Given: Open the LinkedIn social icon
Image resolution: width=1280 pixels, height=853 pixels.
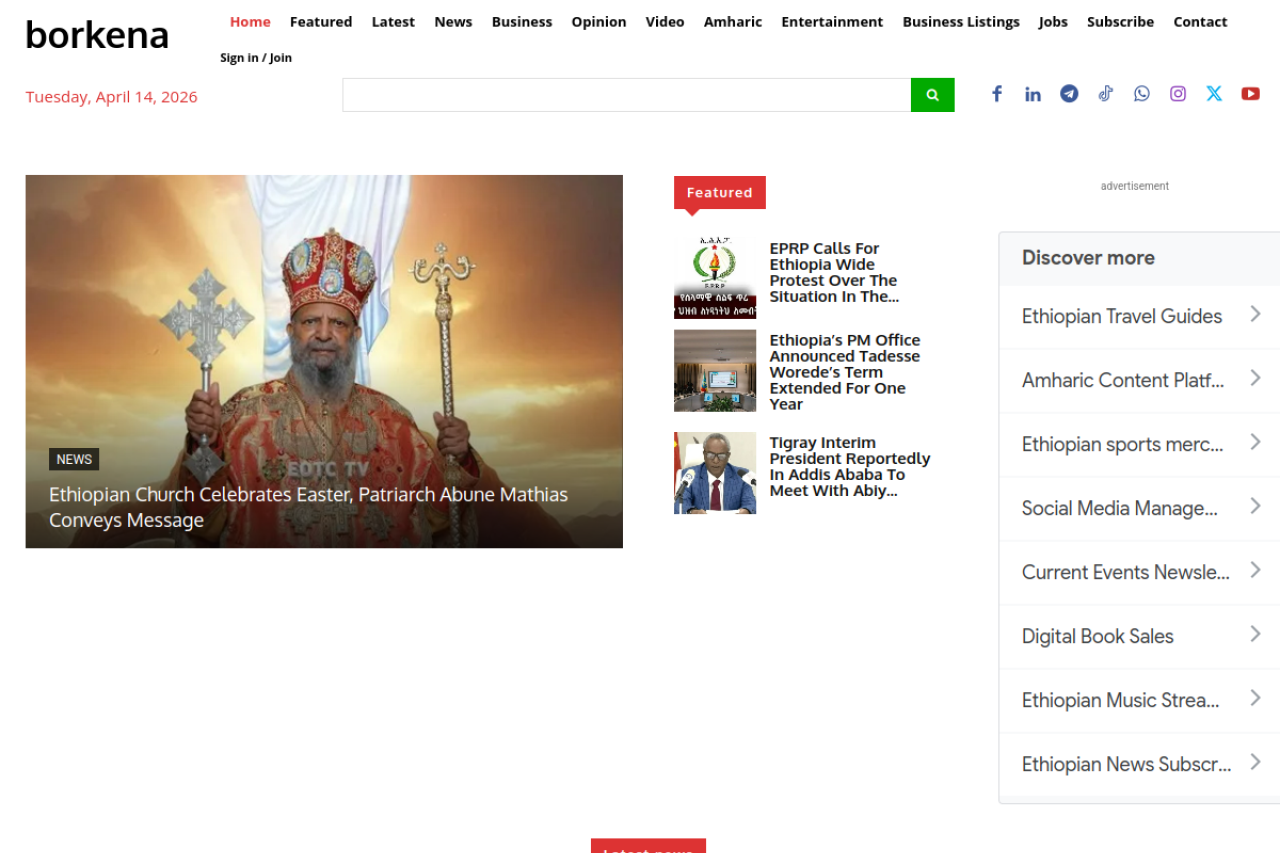Looking at the screenshot, I should pos(1033,94).
